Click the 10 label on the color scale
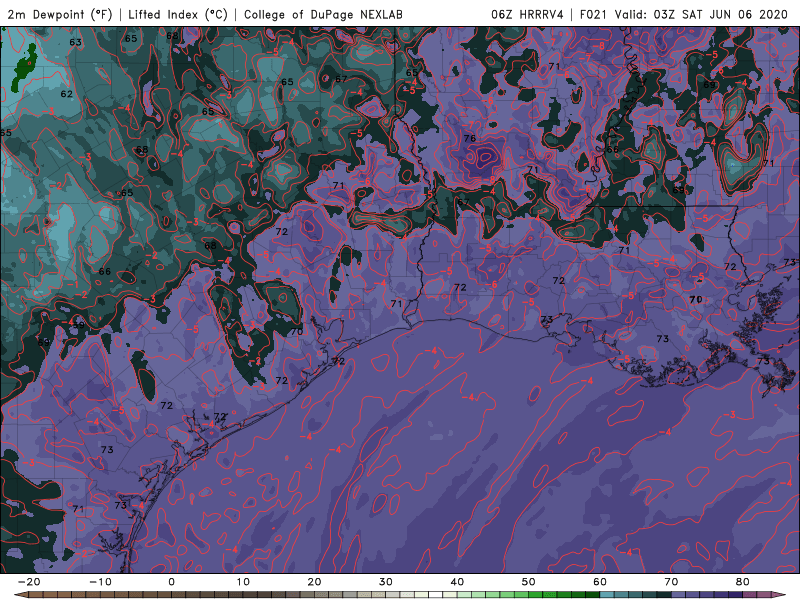The image size is (800, 600). click(243, 582)
